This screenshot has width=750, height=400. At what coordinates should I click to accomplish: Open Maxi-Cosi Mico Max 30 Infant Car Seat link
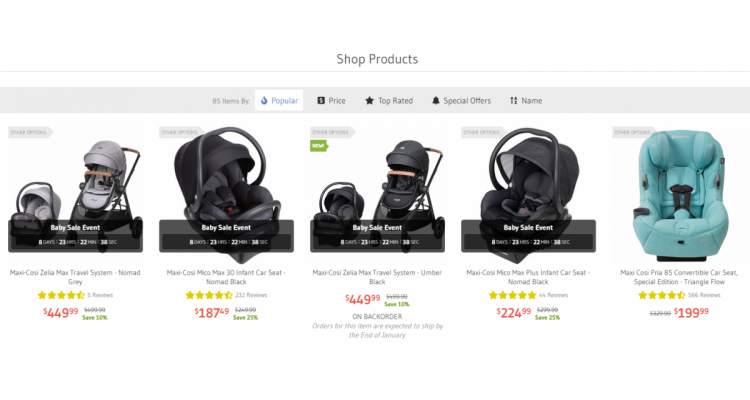click(226, 277)
